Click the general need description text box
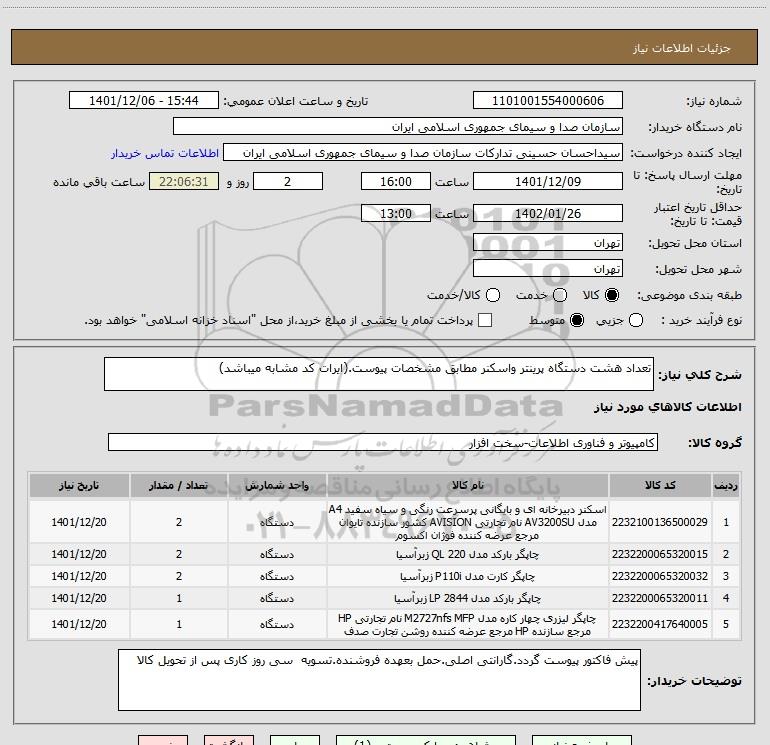This screenshot has width=770, height=745. [379, 374]
